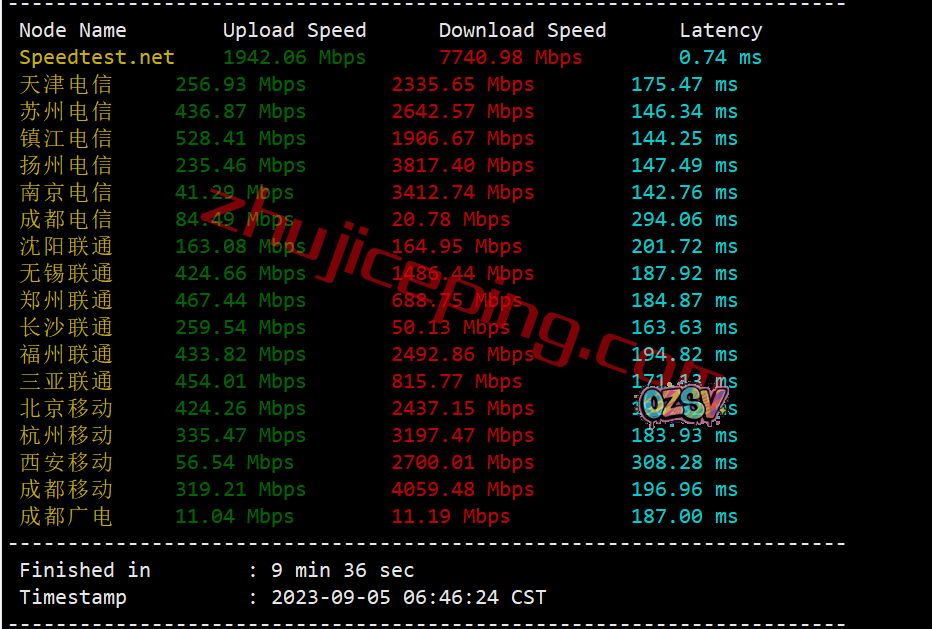Click the OZSV graffiti logo sticker
The height and width of the screenshot is (629, 932).
(x=684, y=404)
